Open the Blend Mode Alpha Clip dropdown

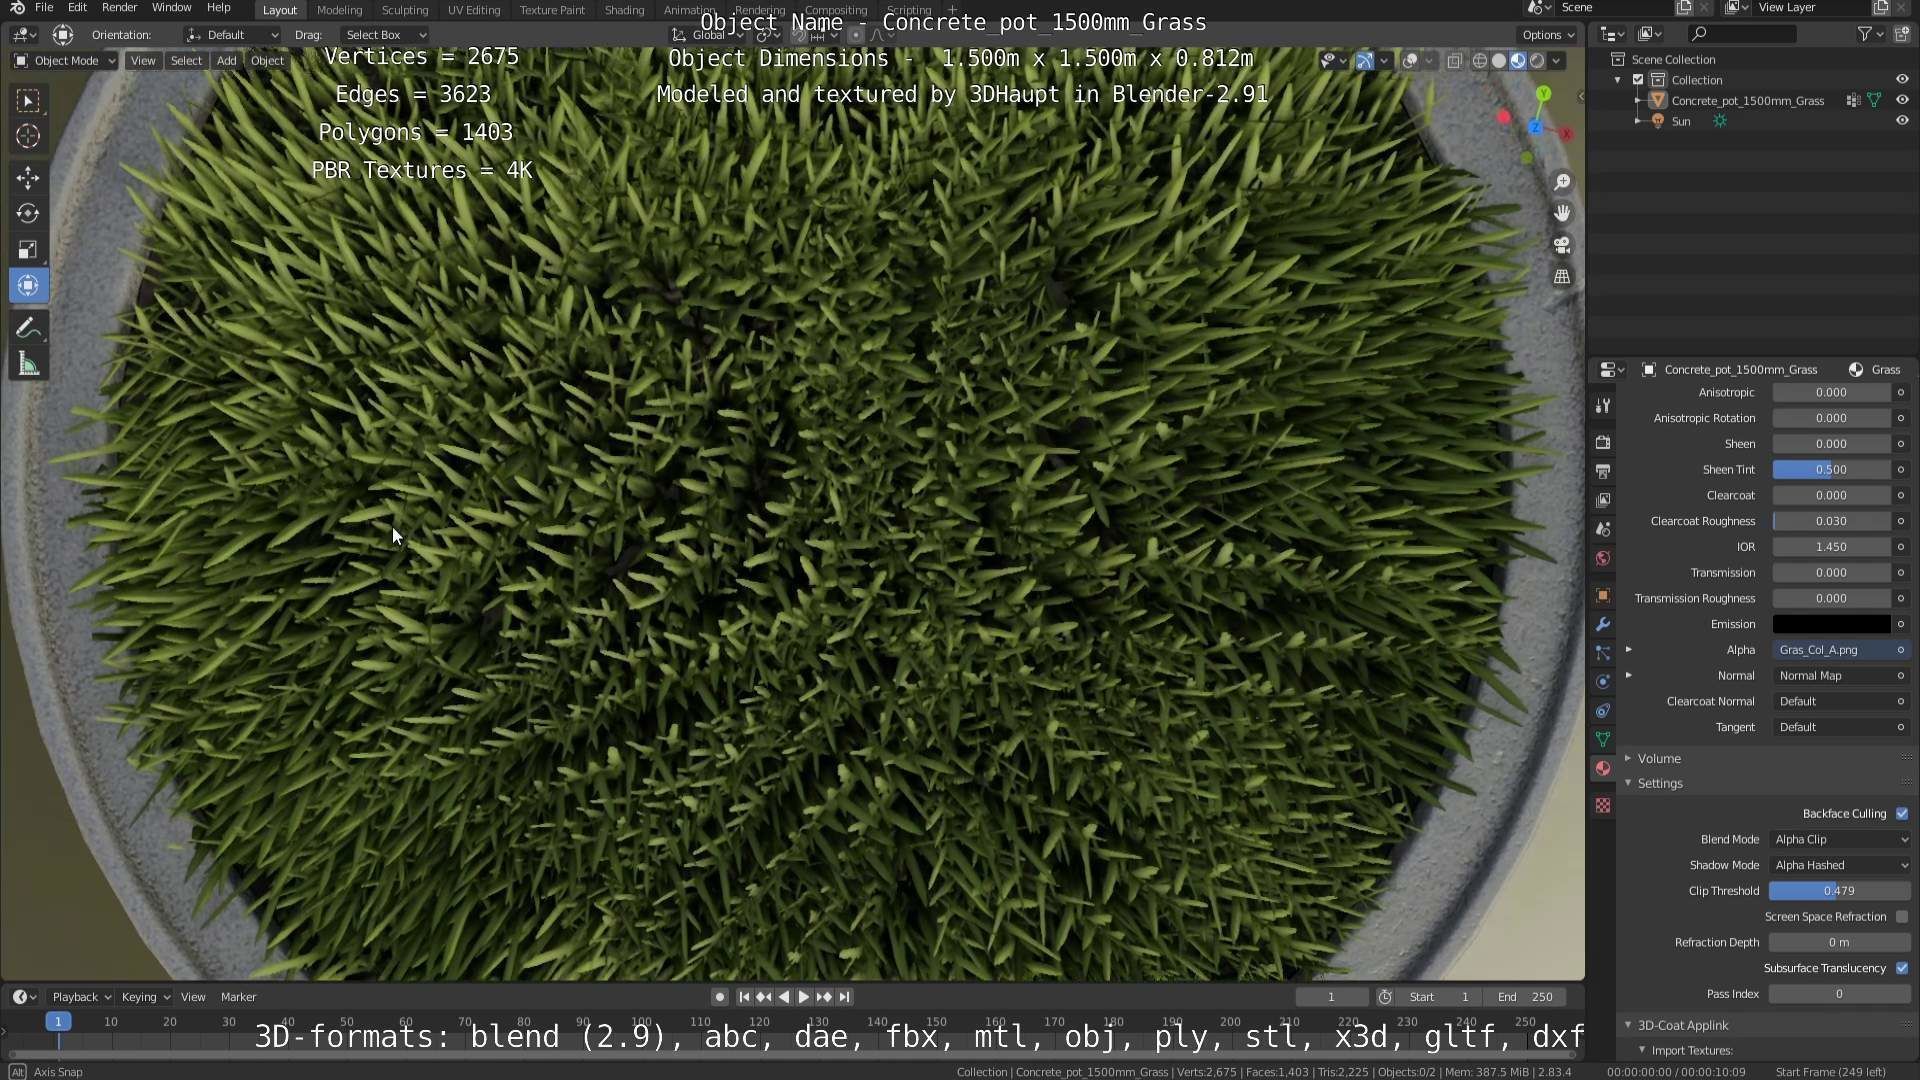pyautogui.click(x=1840, y=840)
